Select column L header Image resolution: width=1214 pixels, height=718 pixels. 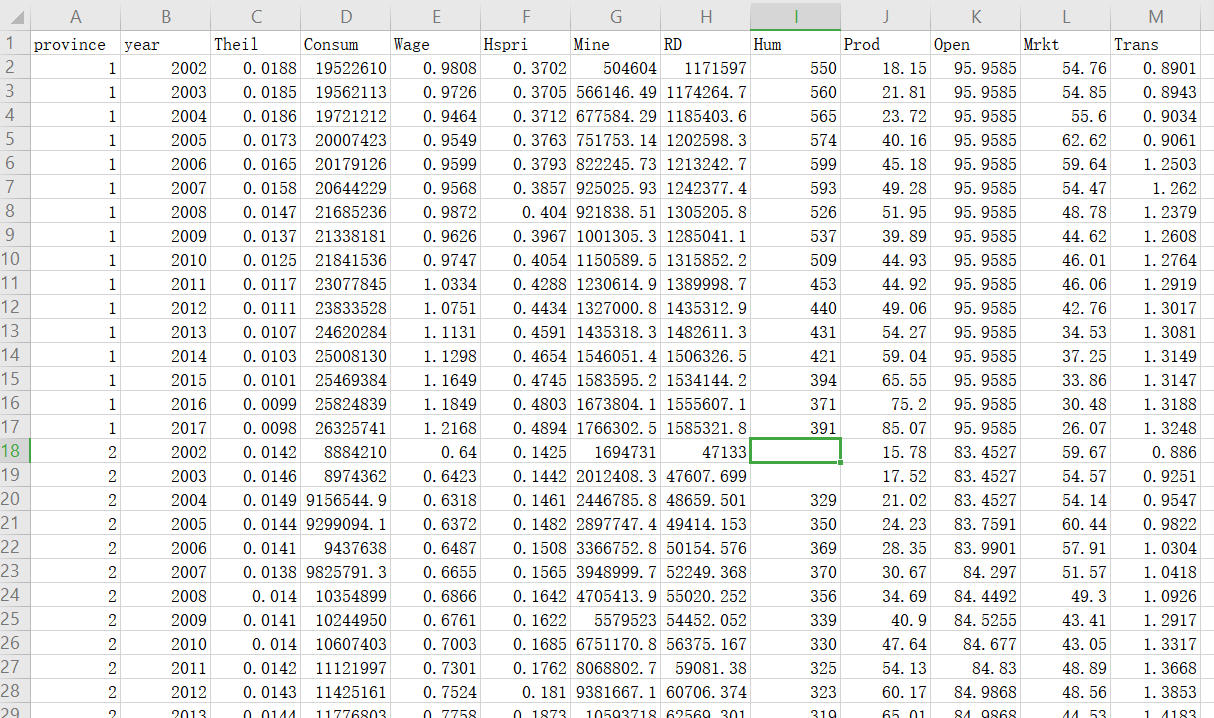[1066, 16]
